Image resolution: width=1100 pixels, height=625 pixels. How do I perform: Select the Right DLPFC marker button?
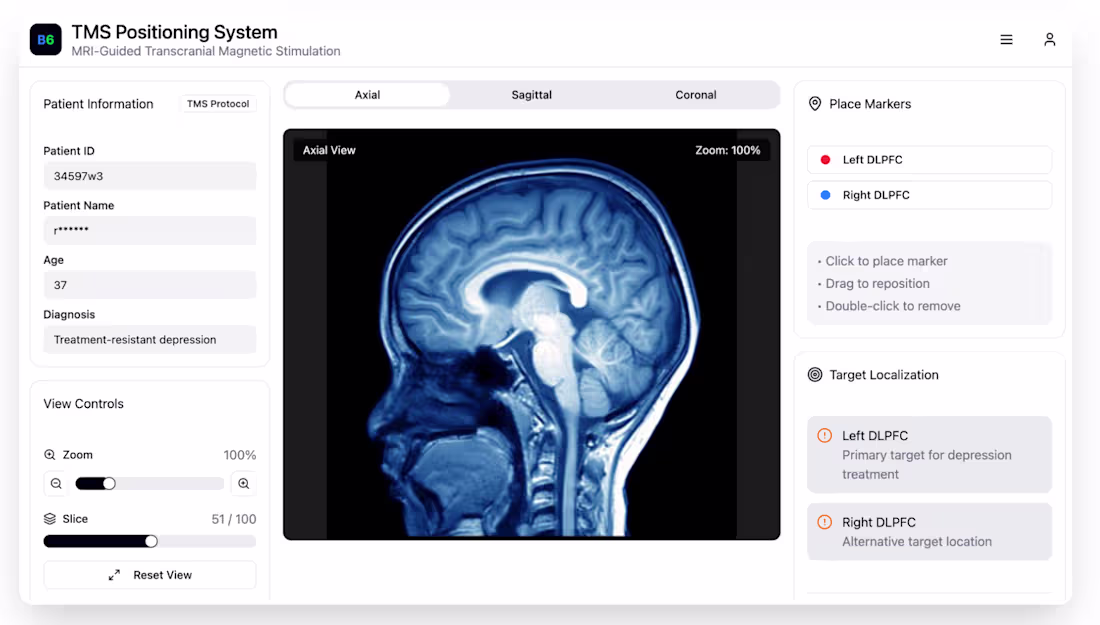click(929, 194)
